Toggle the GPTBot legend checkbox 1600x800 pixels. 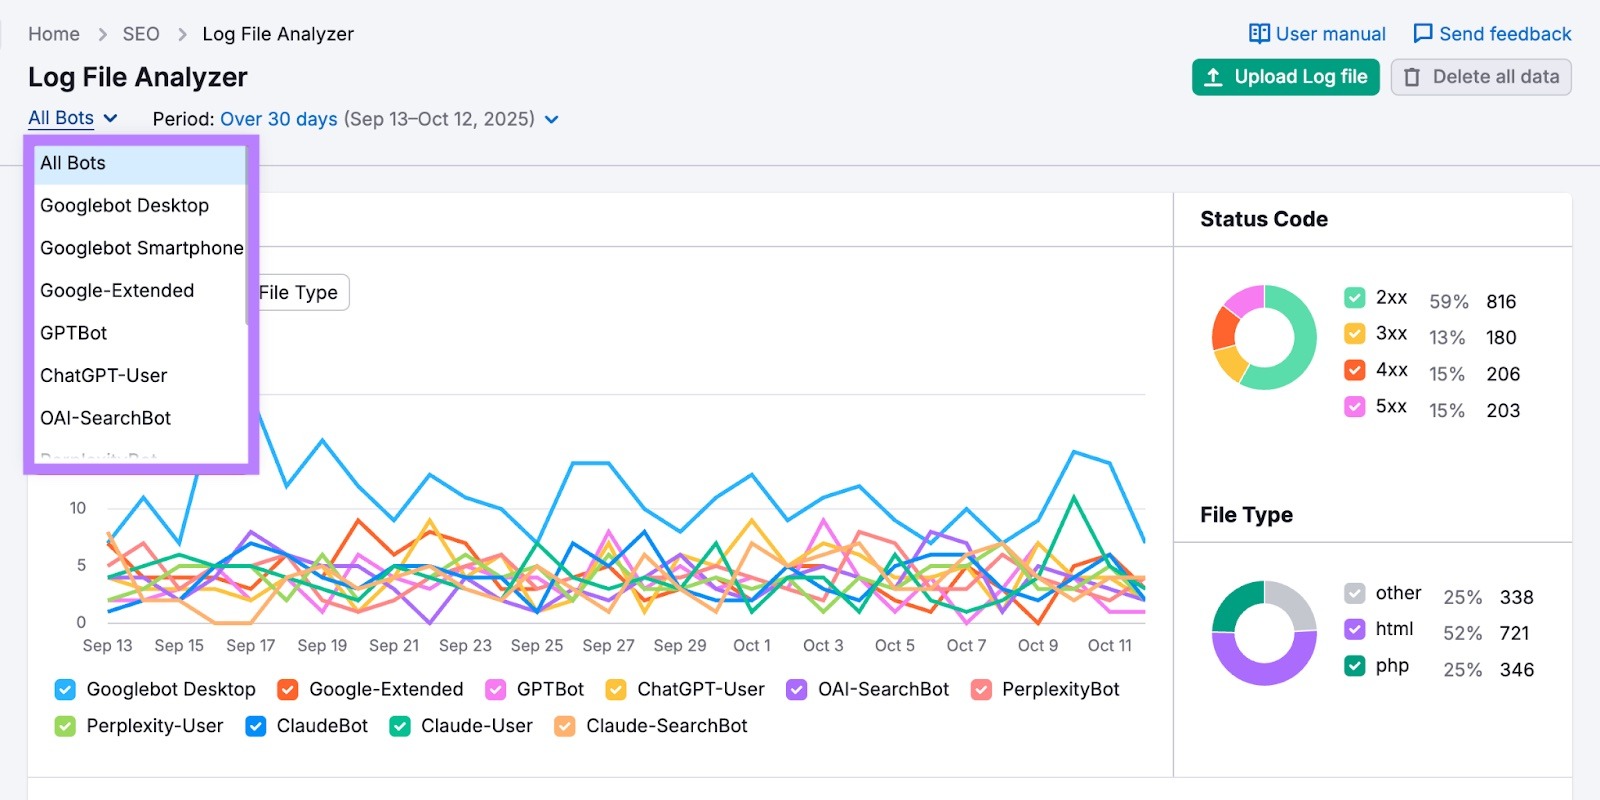(x=495, y=689)
